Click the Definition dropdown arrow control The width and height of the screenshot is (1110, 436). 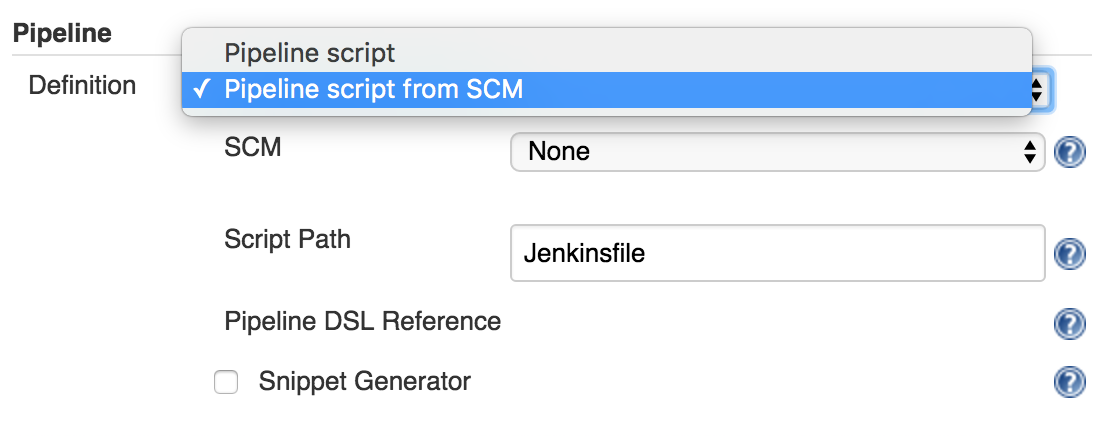[x=1038, y=91]
